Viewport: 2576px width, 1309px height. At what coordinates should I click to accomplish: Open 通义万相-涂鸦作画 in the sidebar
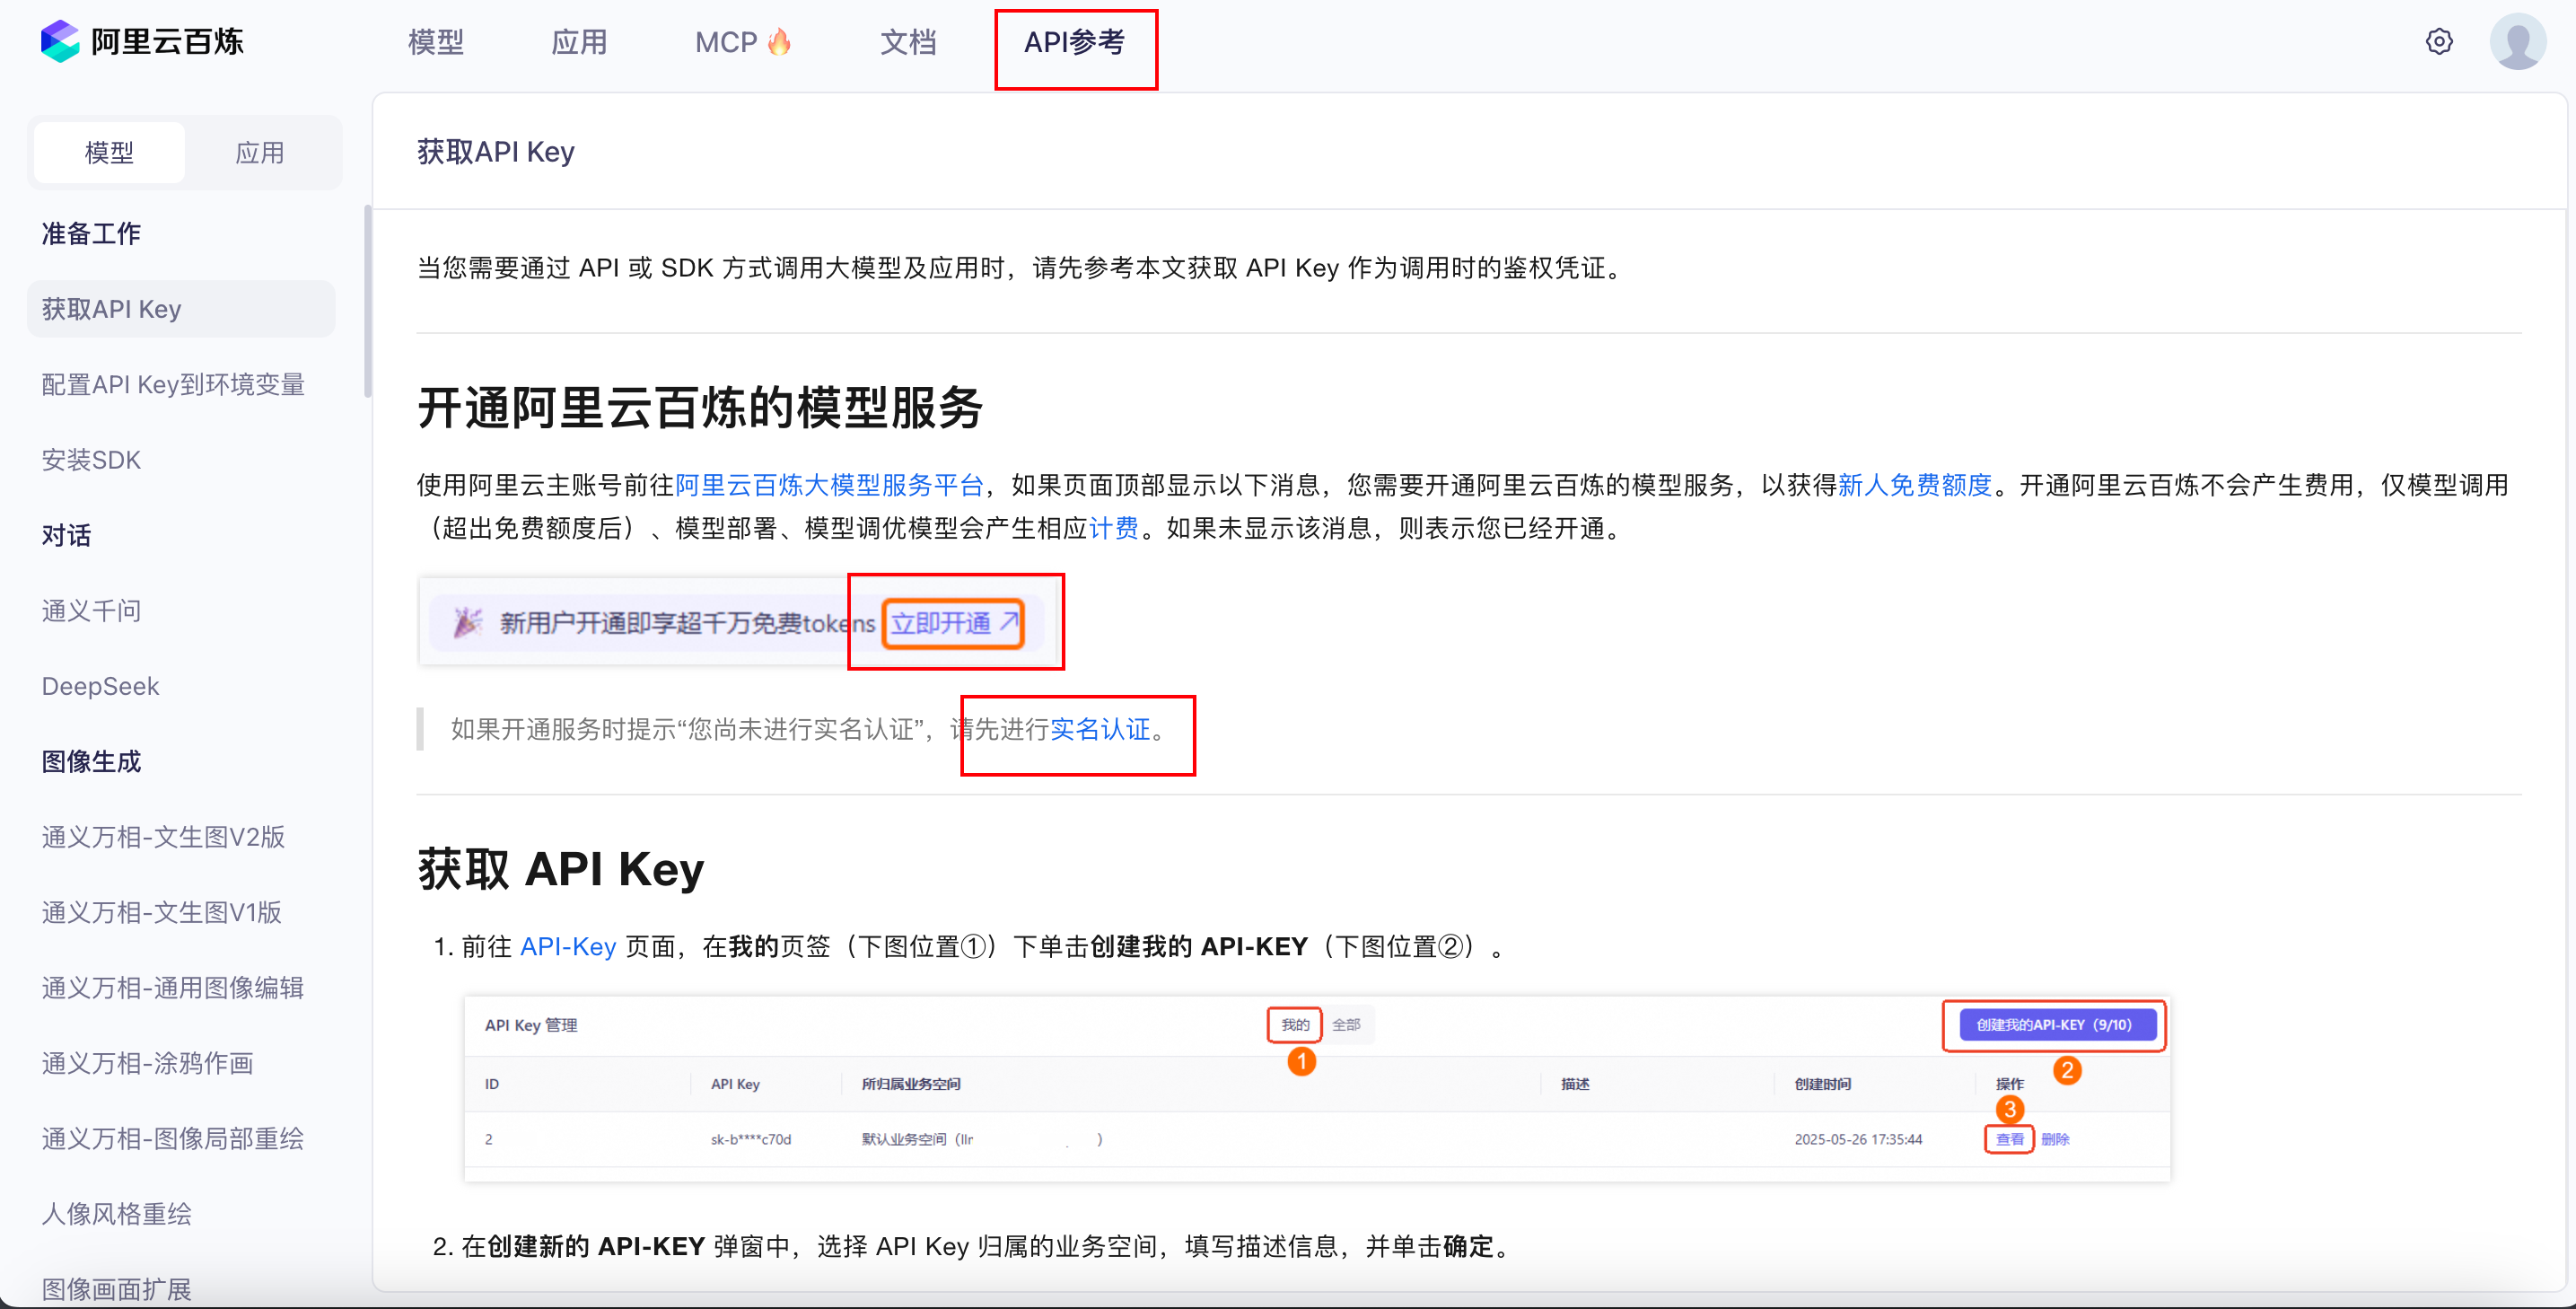147,1063
